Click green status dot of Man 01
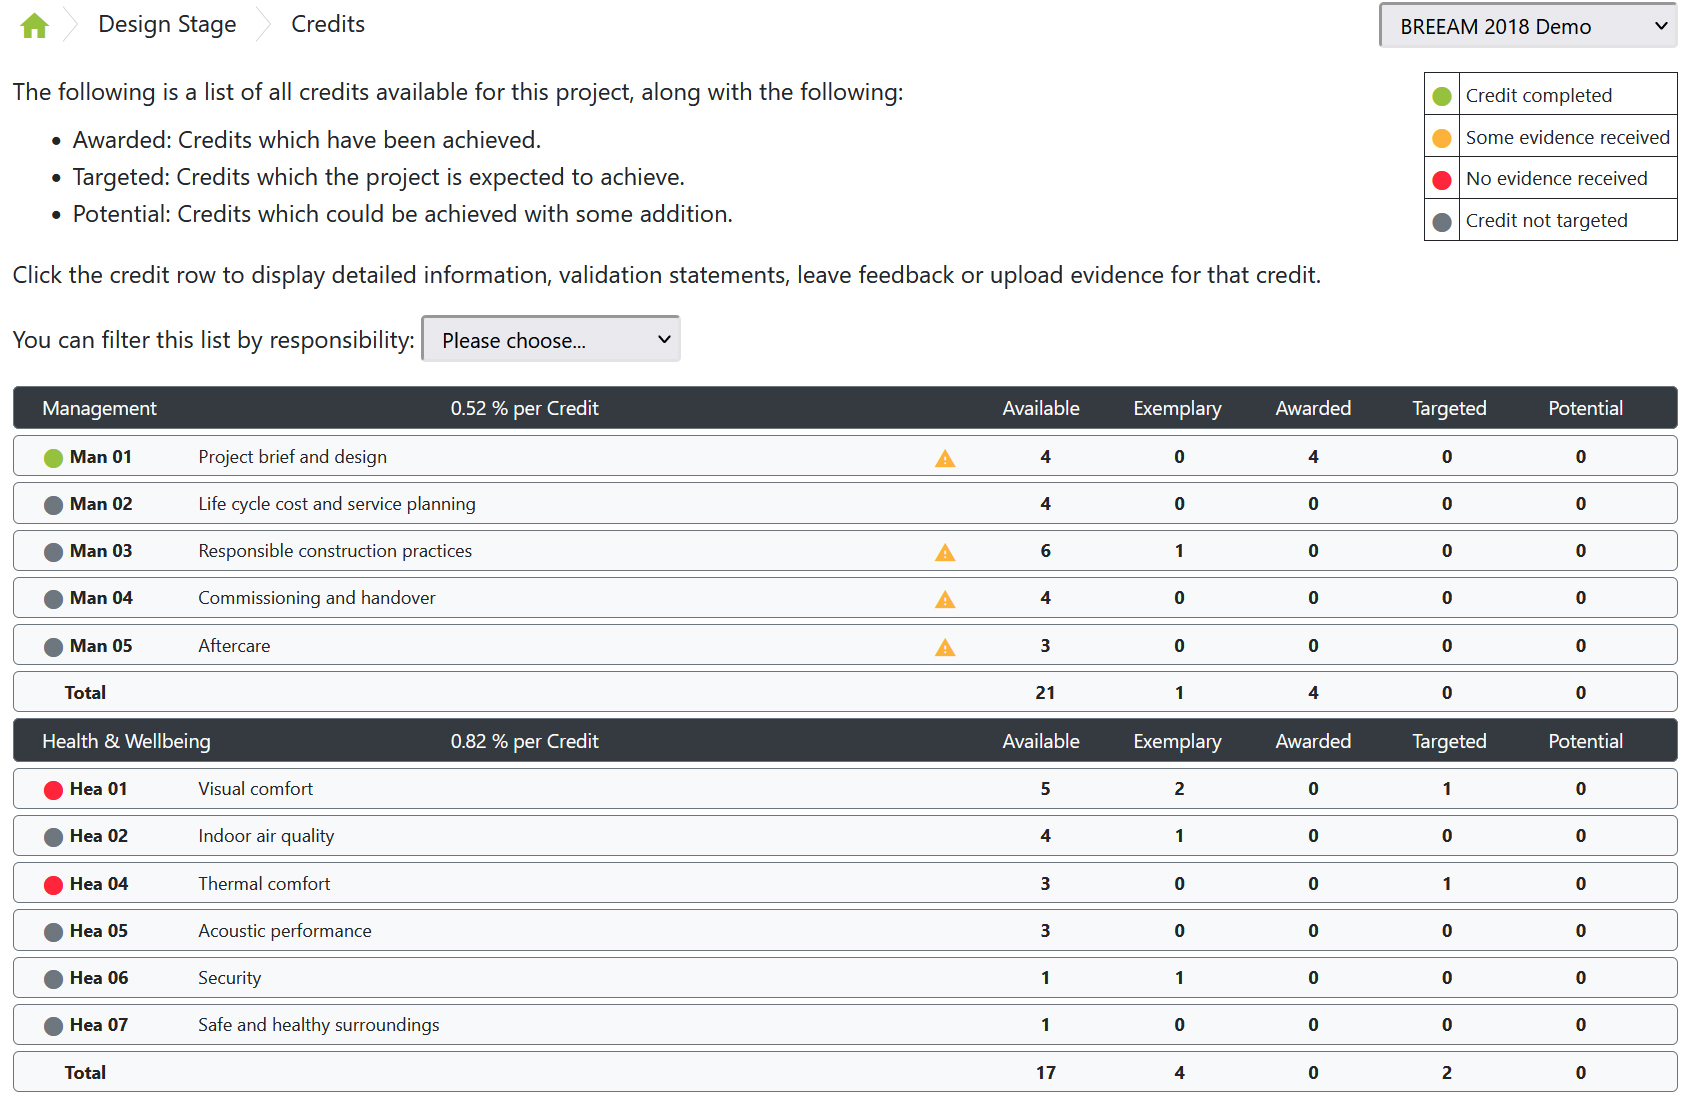Screen dimensions: 1692x1096 click(54, 458)
